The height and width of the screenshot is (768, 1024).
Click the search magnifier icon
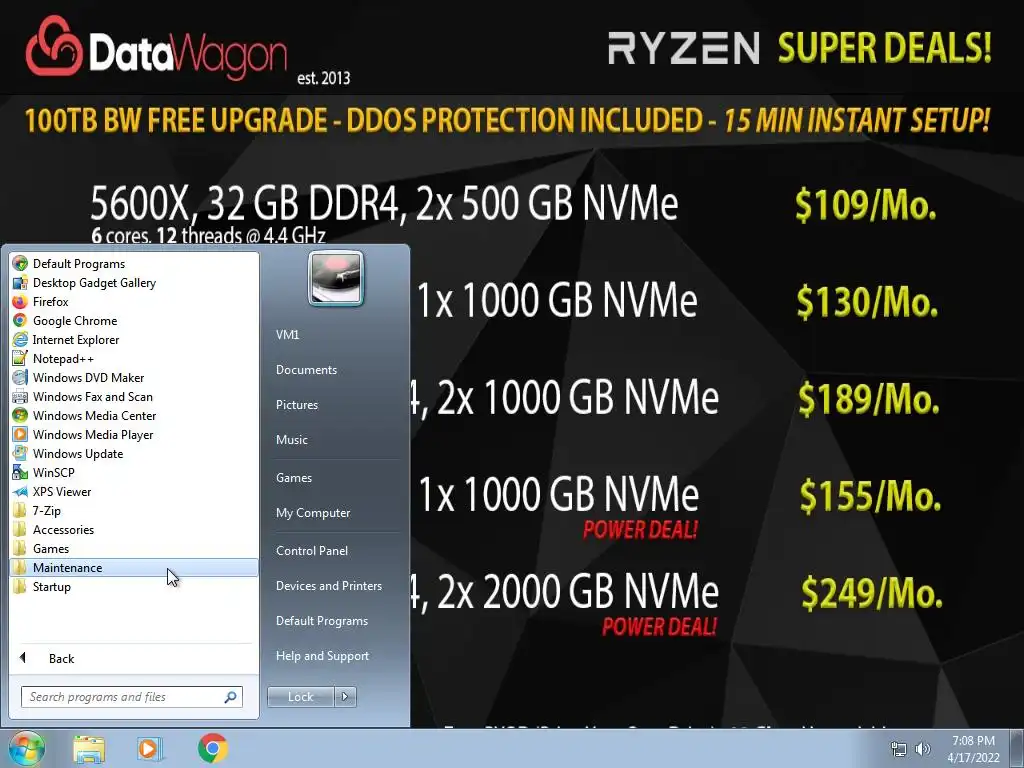(x=231, y=697)
